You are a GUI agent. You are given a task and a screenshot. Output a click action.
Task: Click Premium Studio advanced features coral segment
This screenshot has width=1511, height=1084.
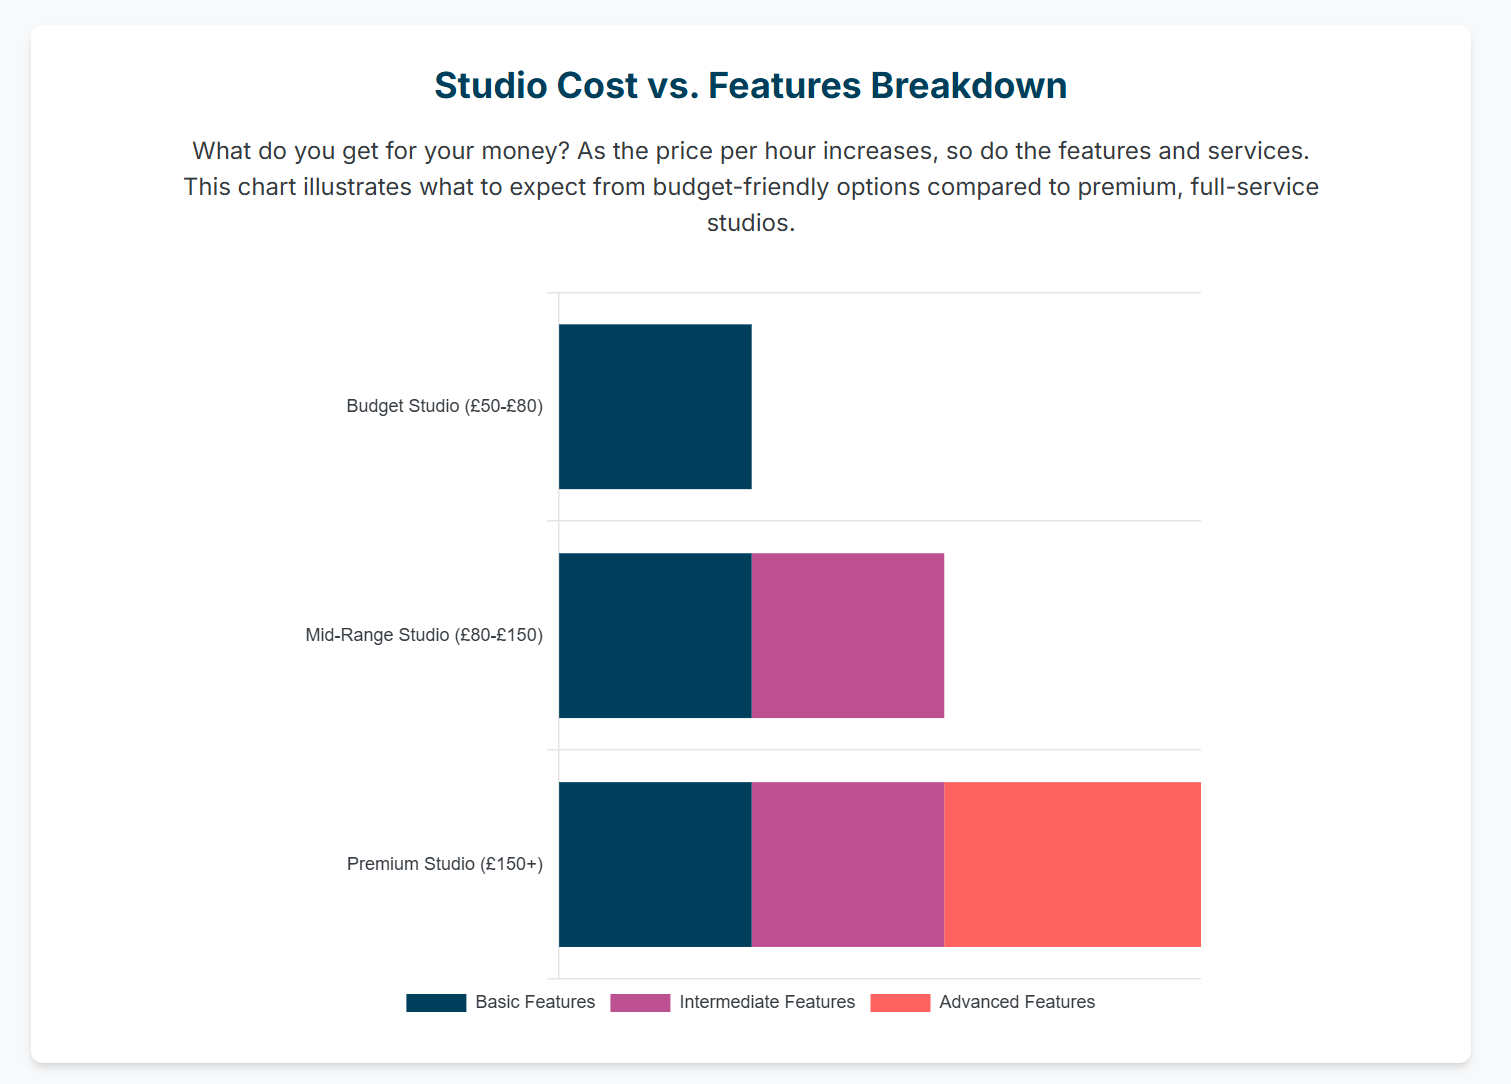coord(1072,865)
